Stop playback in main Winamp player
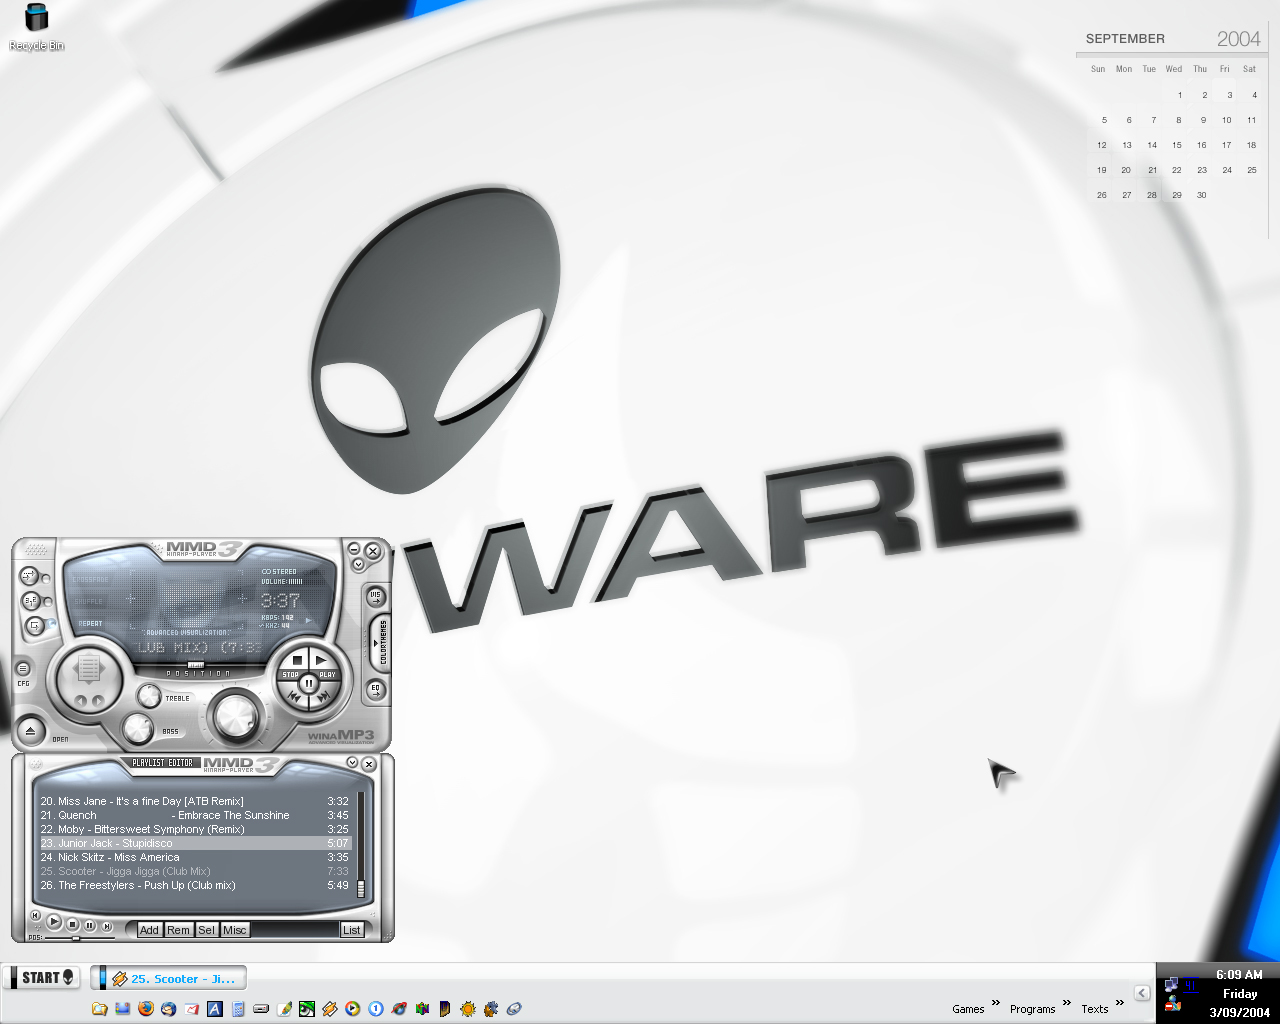 pos(297,660)
